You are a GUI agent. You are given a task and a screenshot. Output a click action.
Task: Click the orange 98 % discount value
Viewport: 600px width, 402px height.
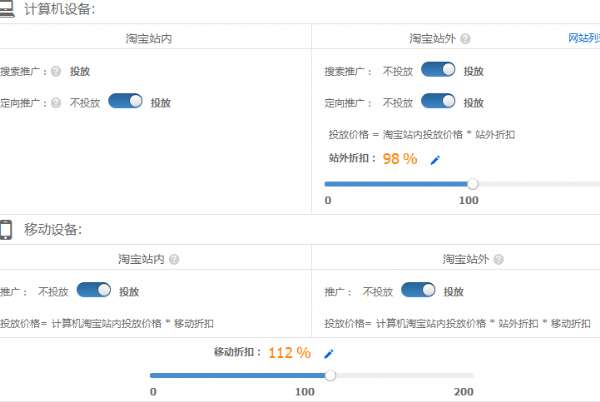399,159
